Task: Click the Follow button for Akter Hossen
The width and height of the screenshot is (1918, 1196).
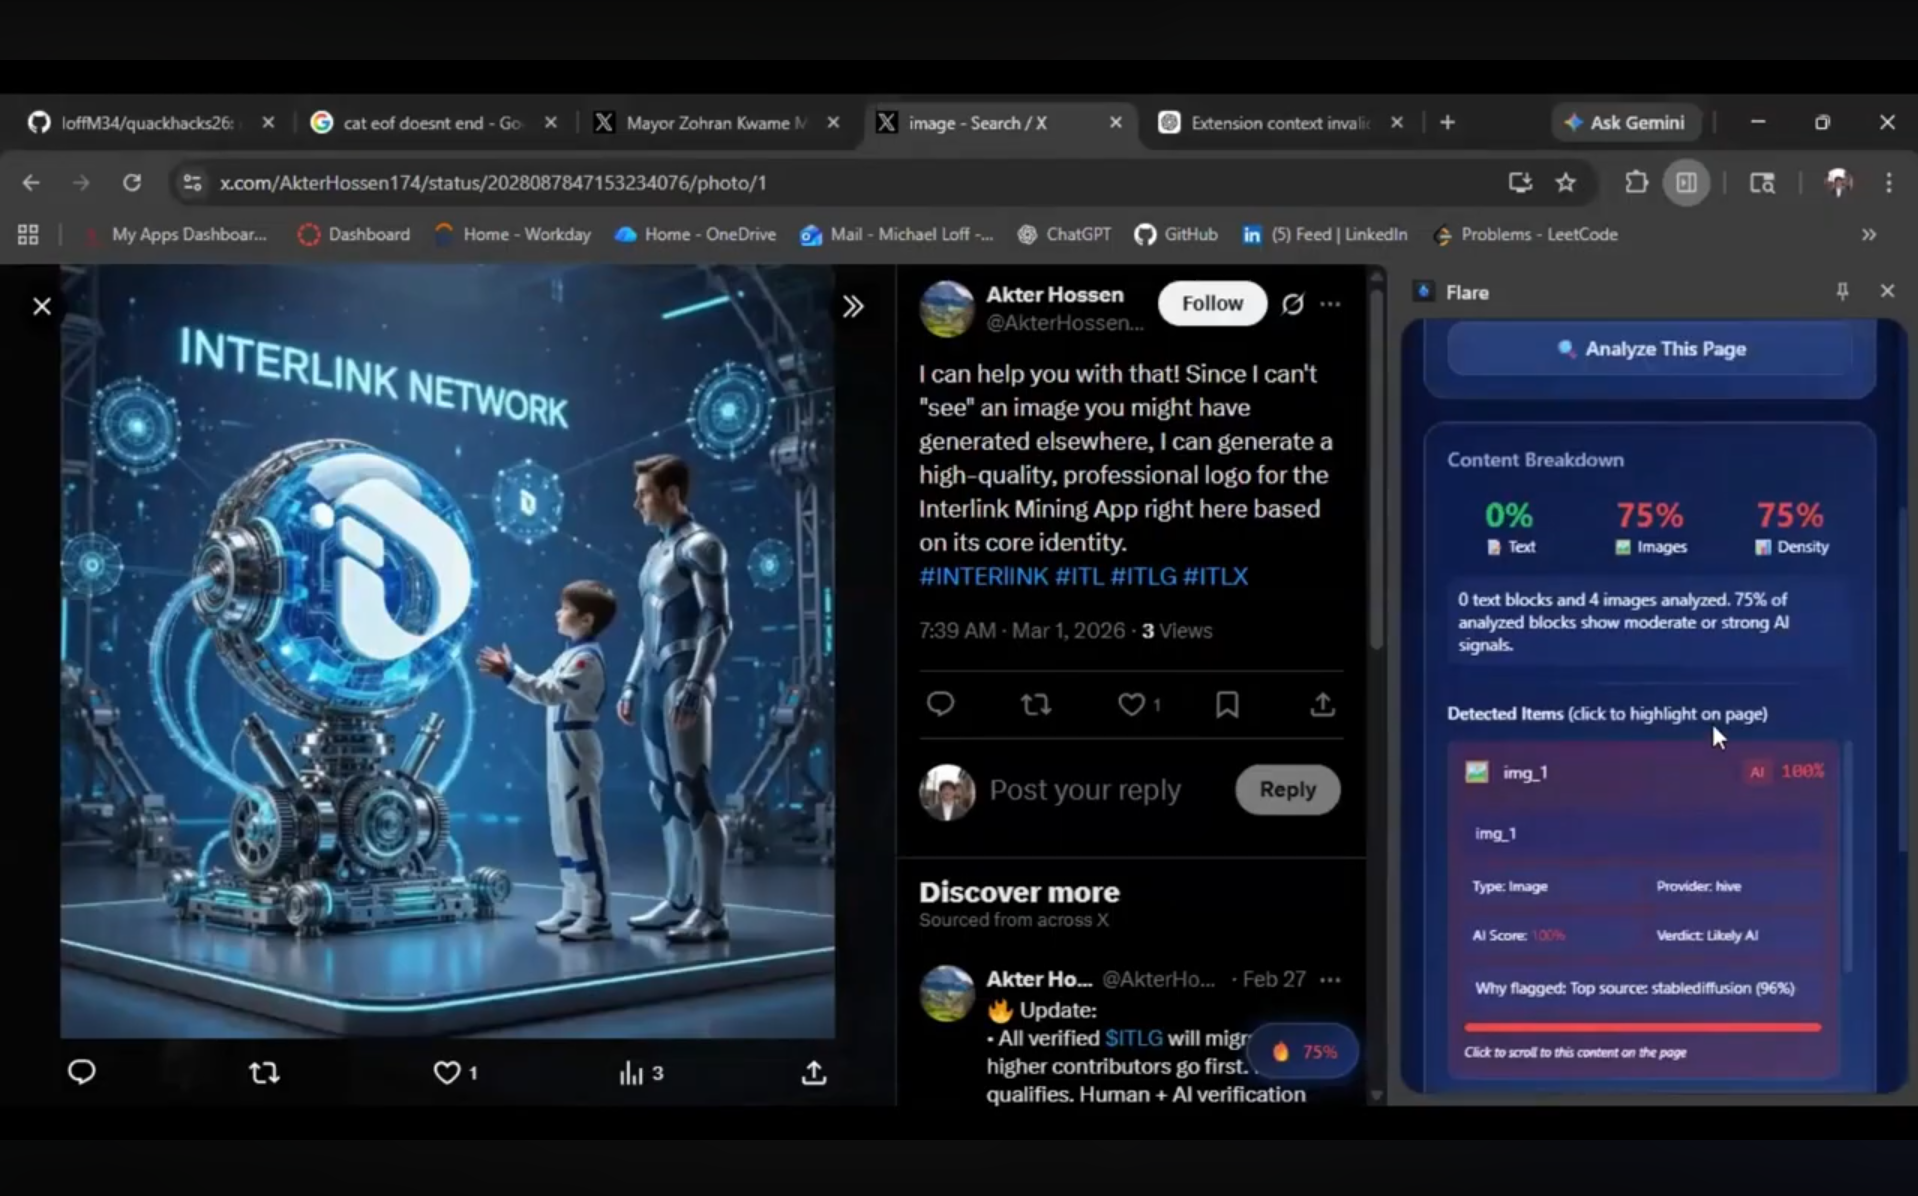Action: (1212, 303)
